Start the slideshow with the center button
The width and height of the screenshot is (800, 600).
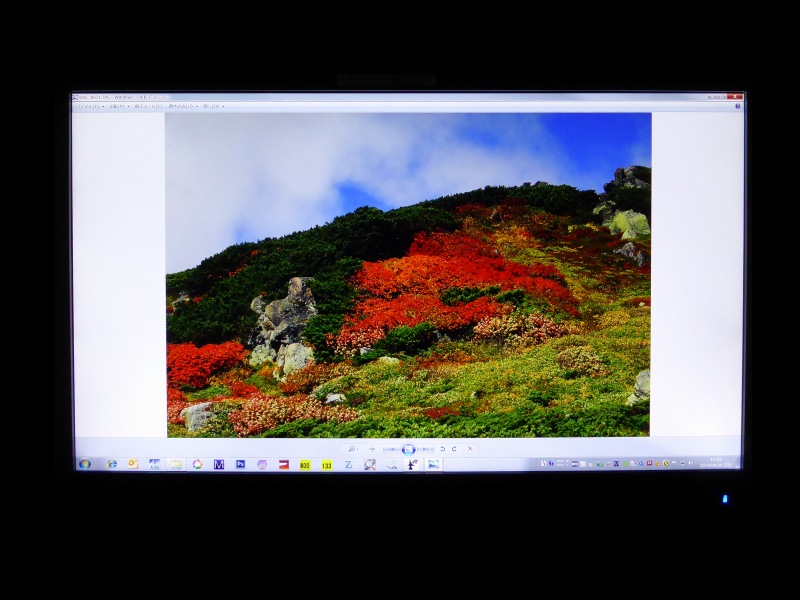tap(408, 449)
